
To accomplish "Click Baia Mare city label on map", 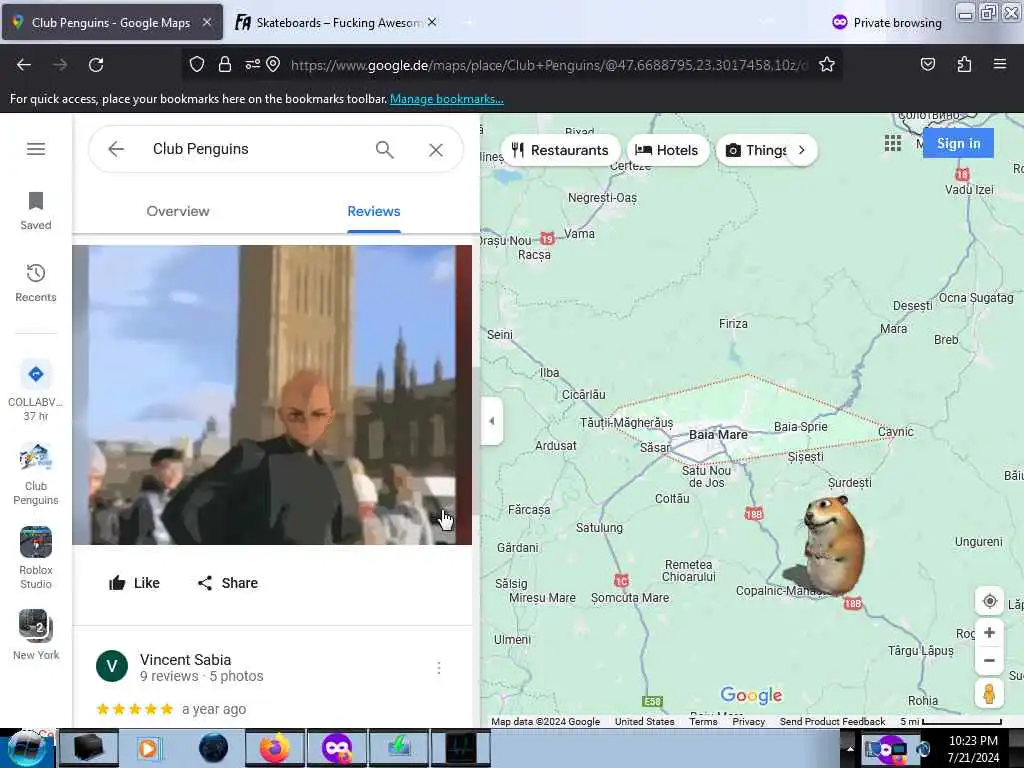I will [718, 434].
